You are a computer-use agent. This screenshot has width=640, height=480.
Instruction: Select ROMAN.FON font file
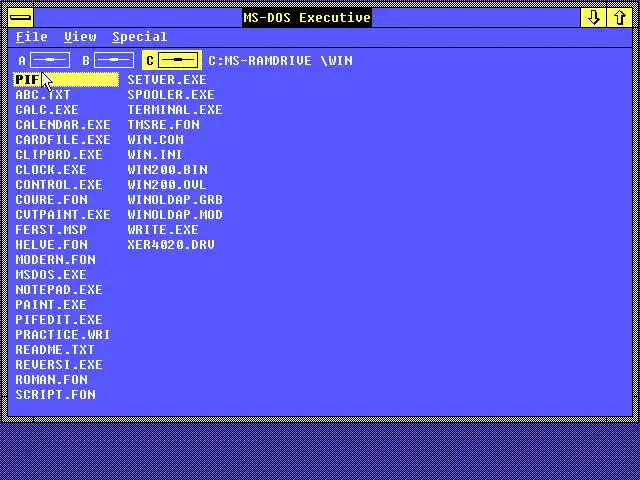pyautogui.click(x=51, y=380)
